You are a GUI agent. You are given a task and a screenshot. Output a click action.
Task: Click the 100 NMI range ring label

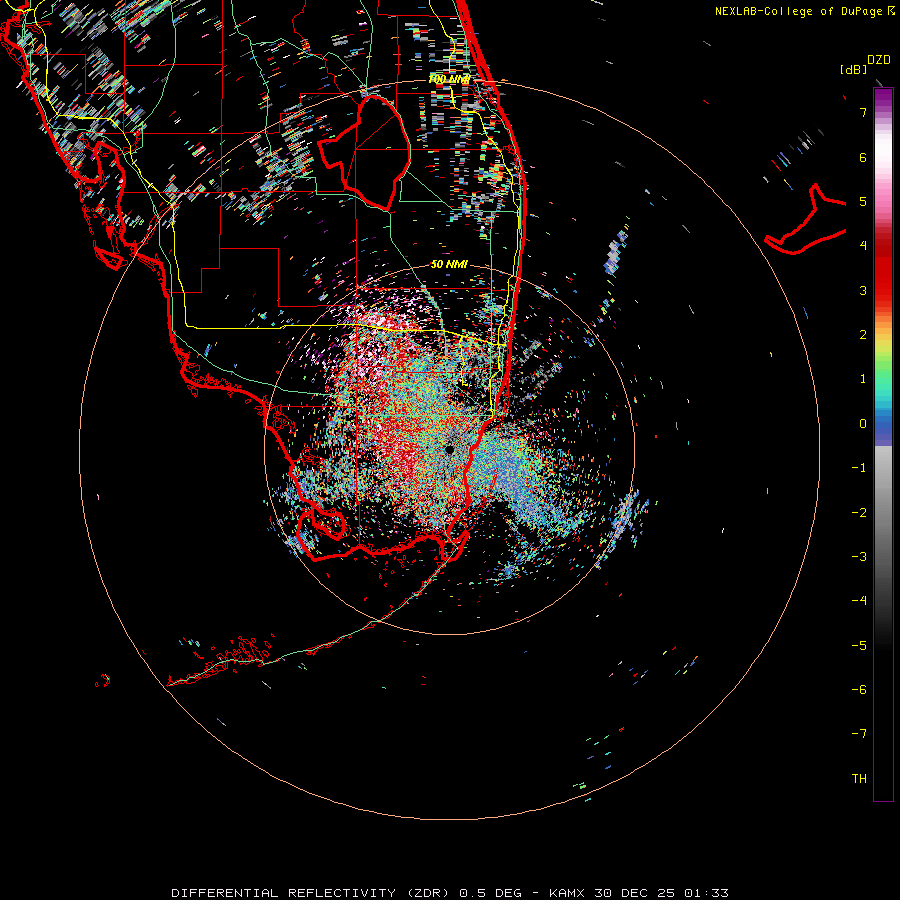(x=449, y=79)
